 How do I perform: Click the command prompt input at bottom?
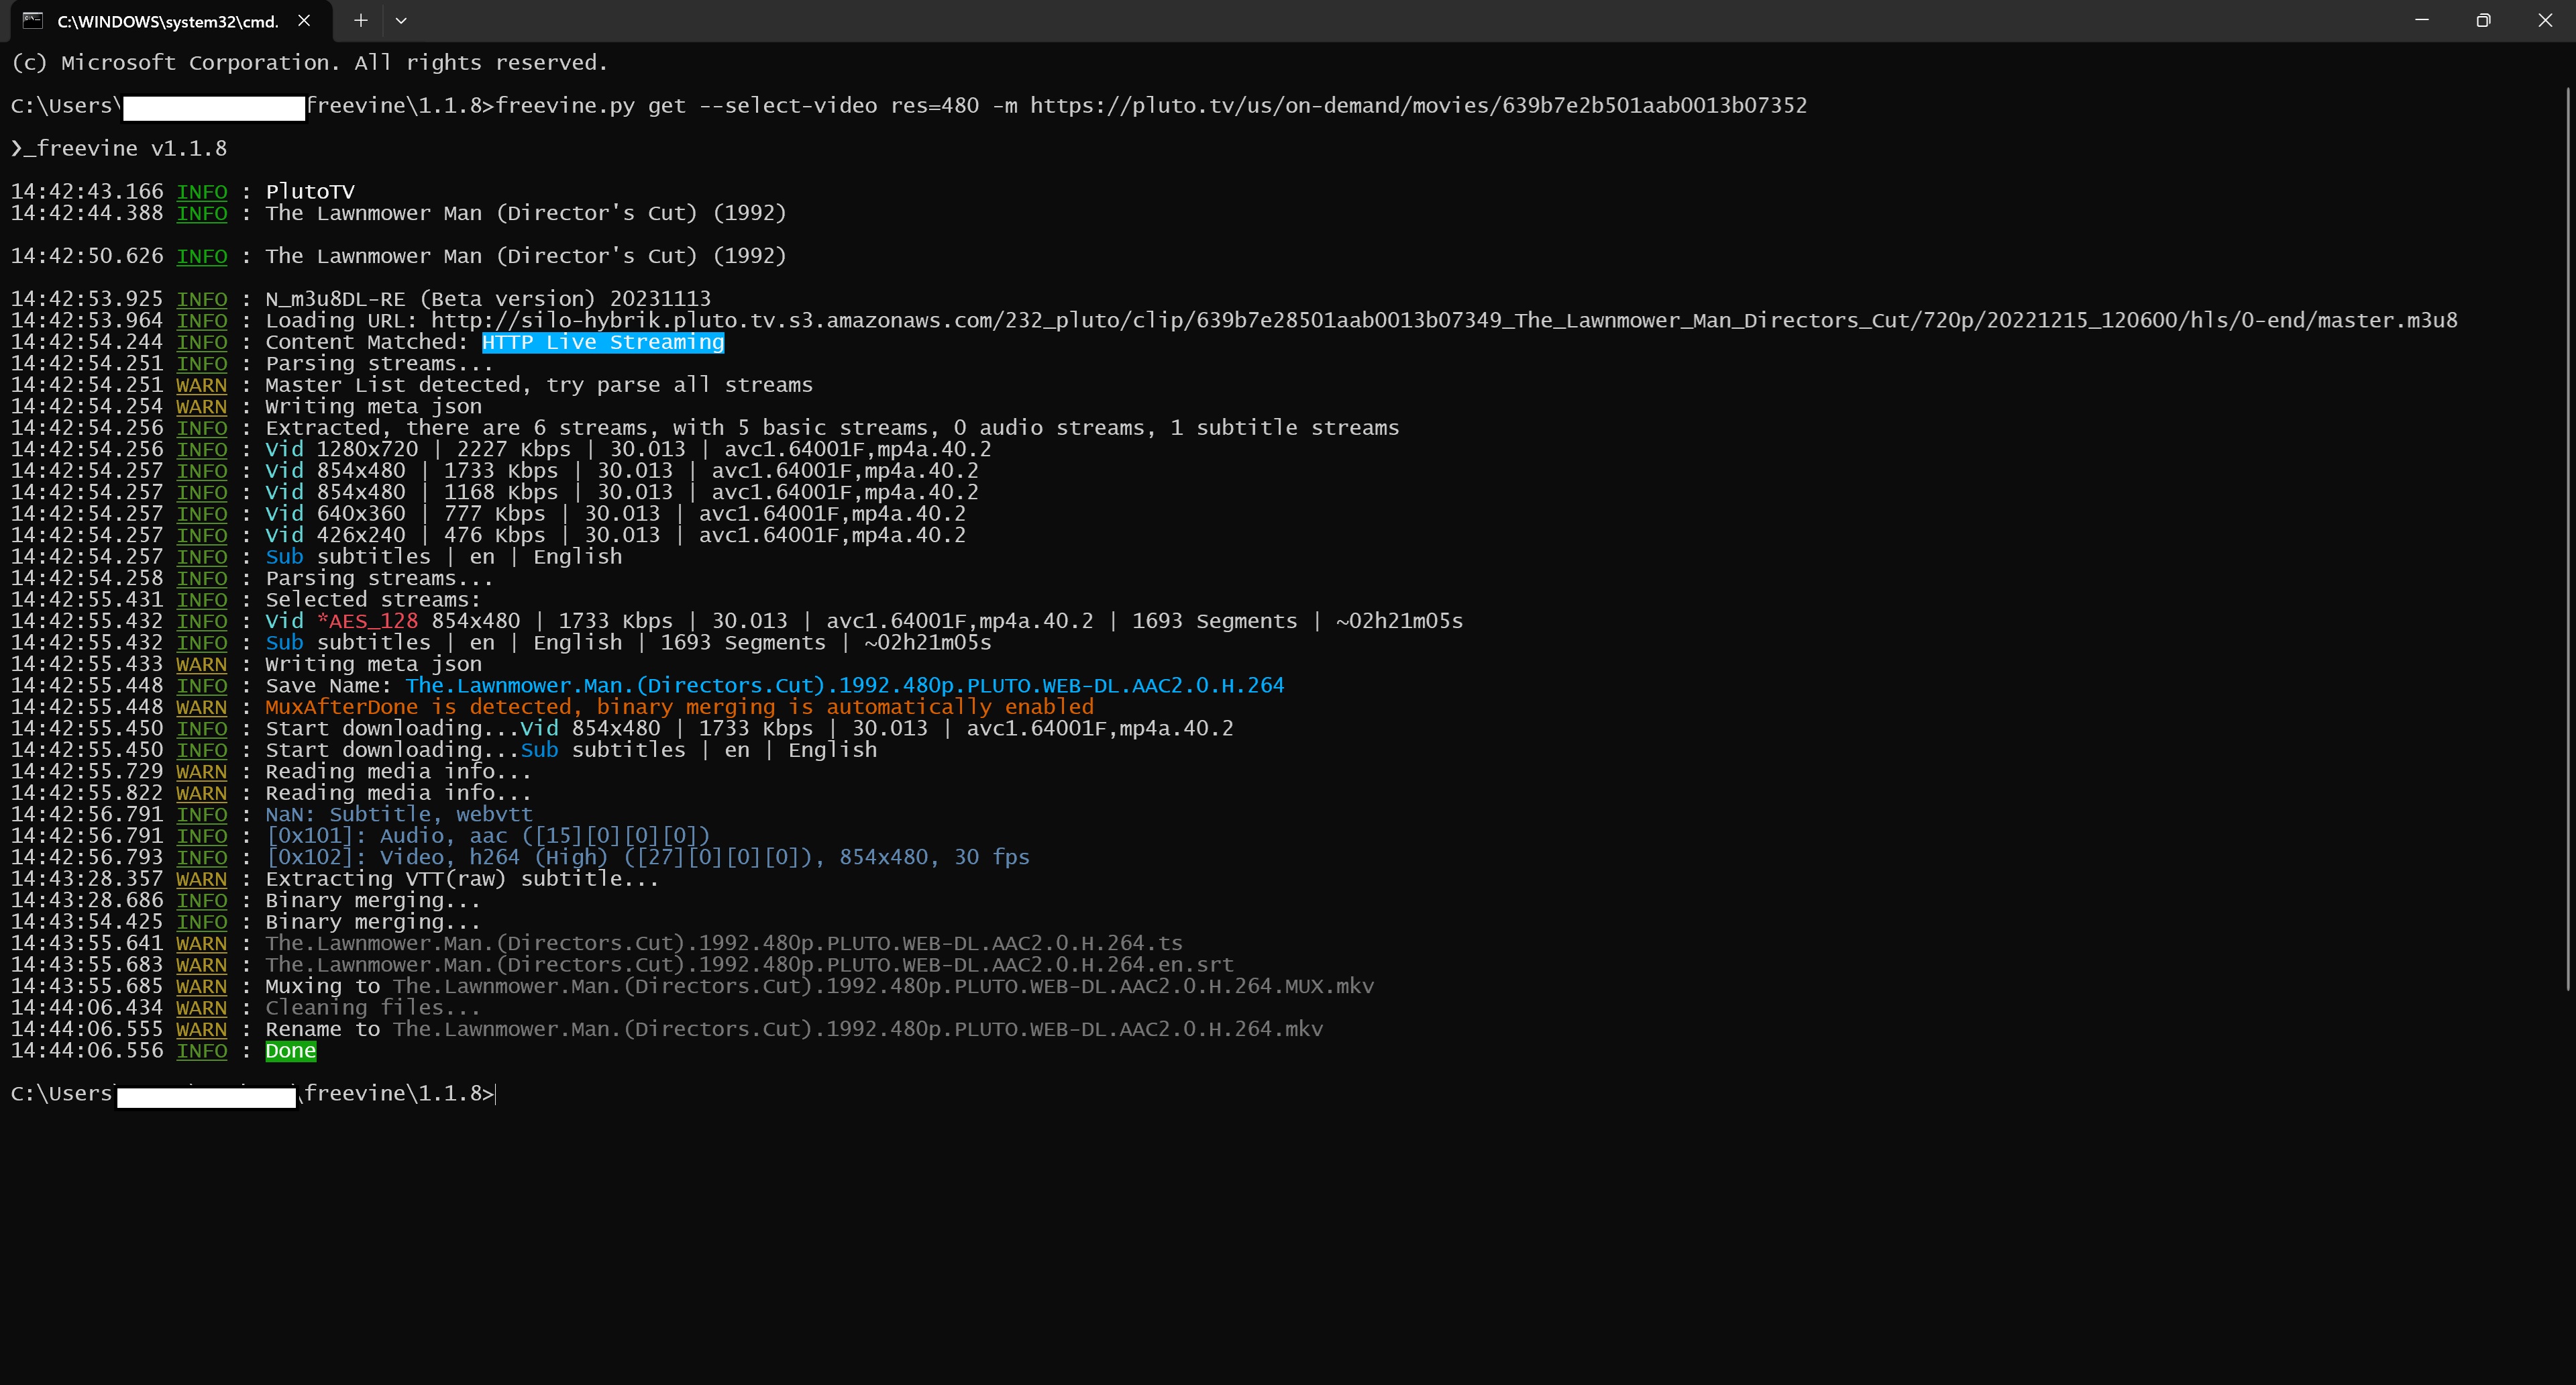click(x=497, y=1094)
